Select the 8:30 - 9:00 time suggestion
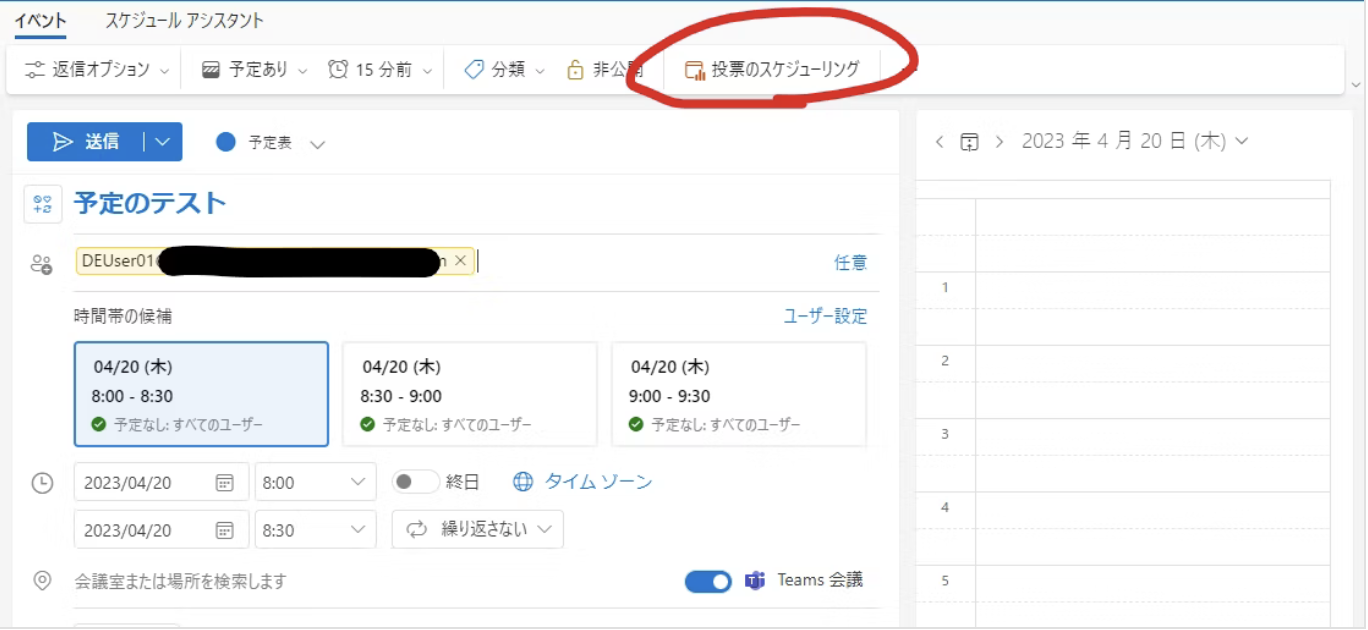 469,394
